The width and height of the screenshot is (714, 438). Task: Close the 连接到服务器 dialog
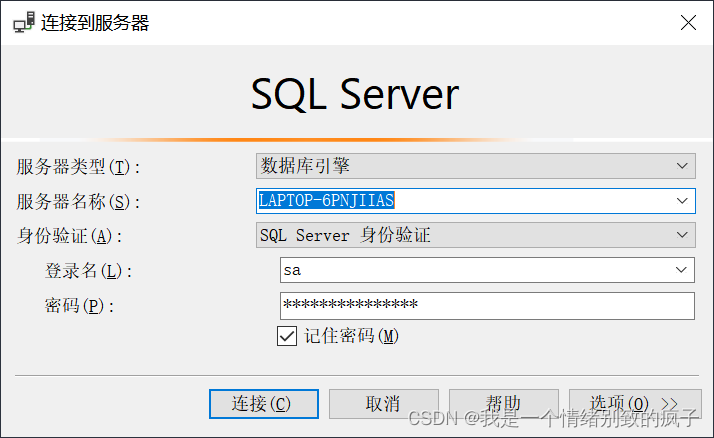pyautogui.click(x=688, y=22)
